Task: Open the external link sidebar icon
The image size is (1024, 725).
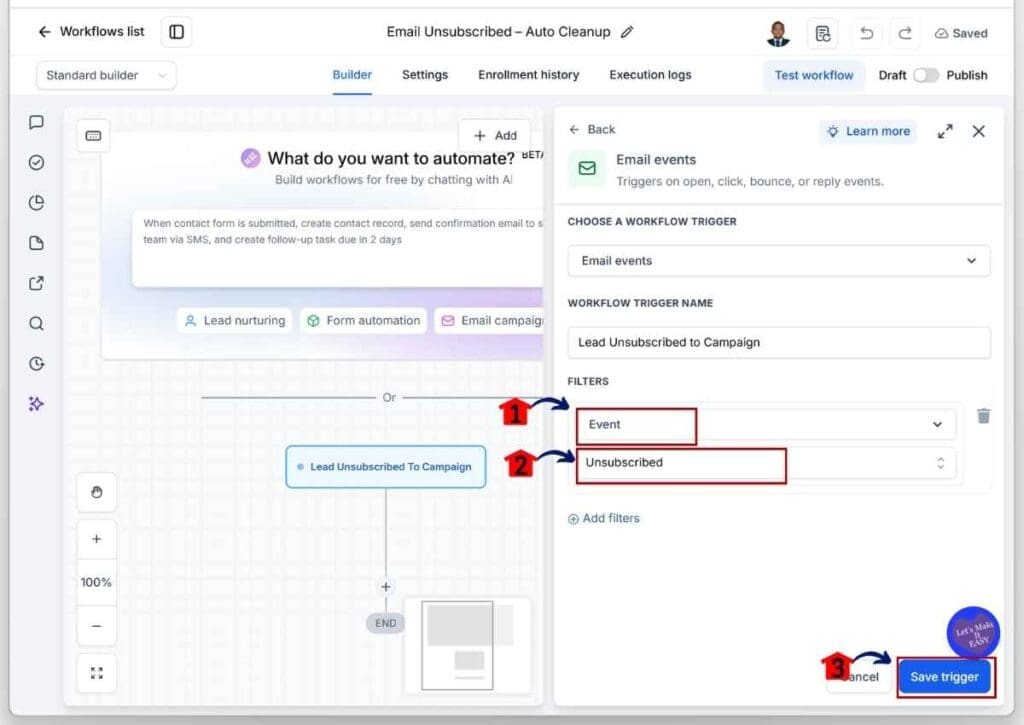Action: click(37, 283)
